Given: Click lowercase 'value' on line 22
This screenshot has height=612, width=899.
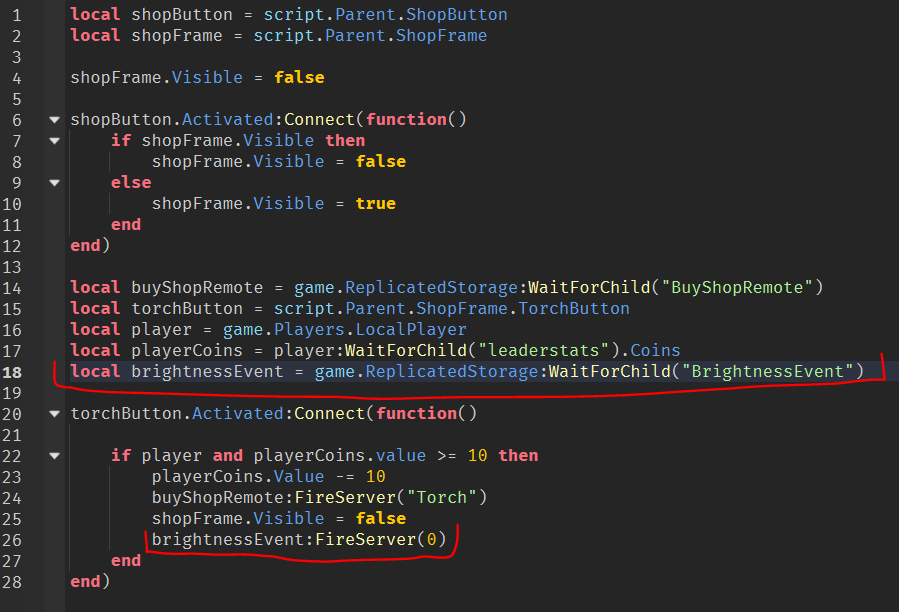Looking at the screenshot, I should (x=401, y=455).
